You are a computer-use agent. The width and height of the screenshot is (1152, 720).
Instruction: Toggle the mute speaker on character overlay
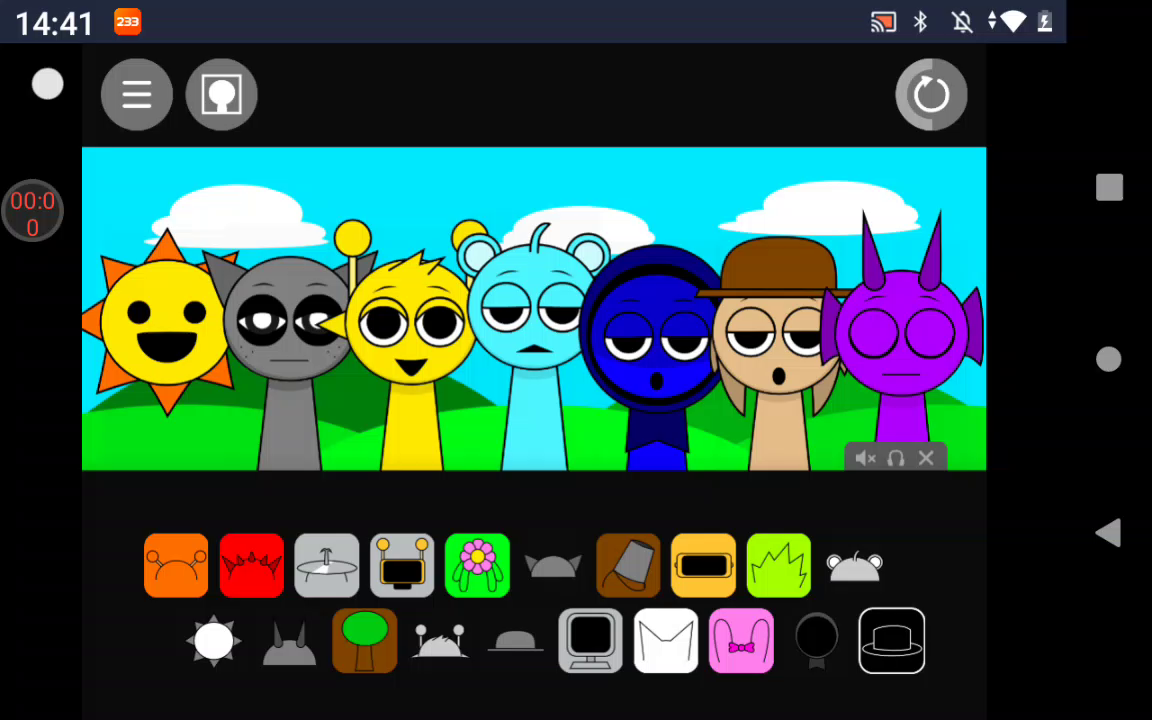865,458
